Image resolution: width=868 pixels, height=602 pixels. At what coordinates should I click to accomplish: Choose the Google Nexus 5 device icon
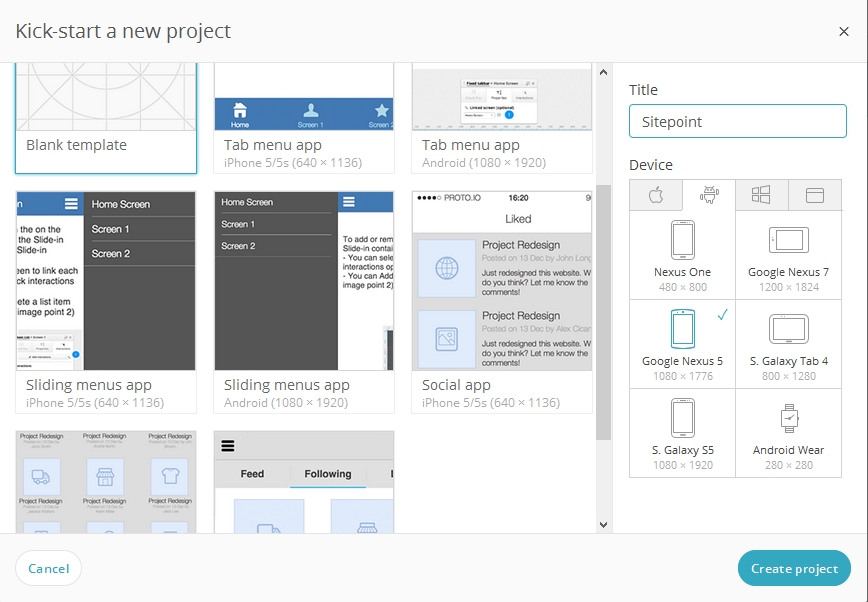click(x=682, y=328)
